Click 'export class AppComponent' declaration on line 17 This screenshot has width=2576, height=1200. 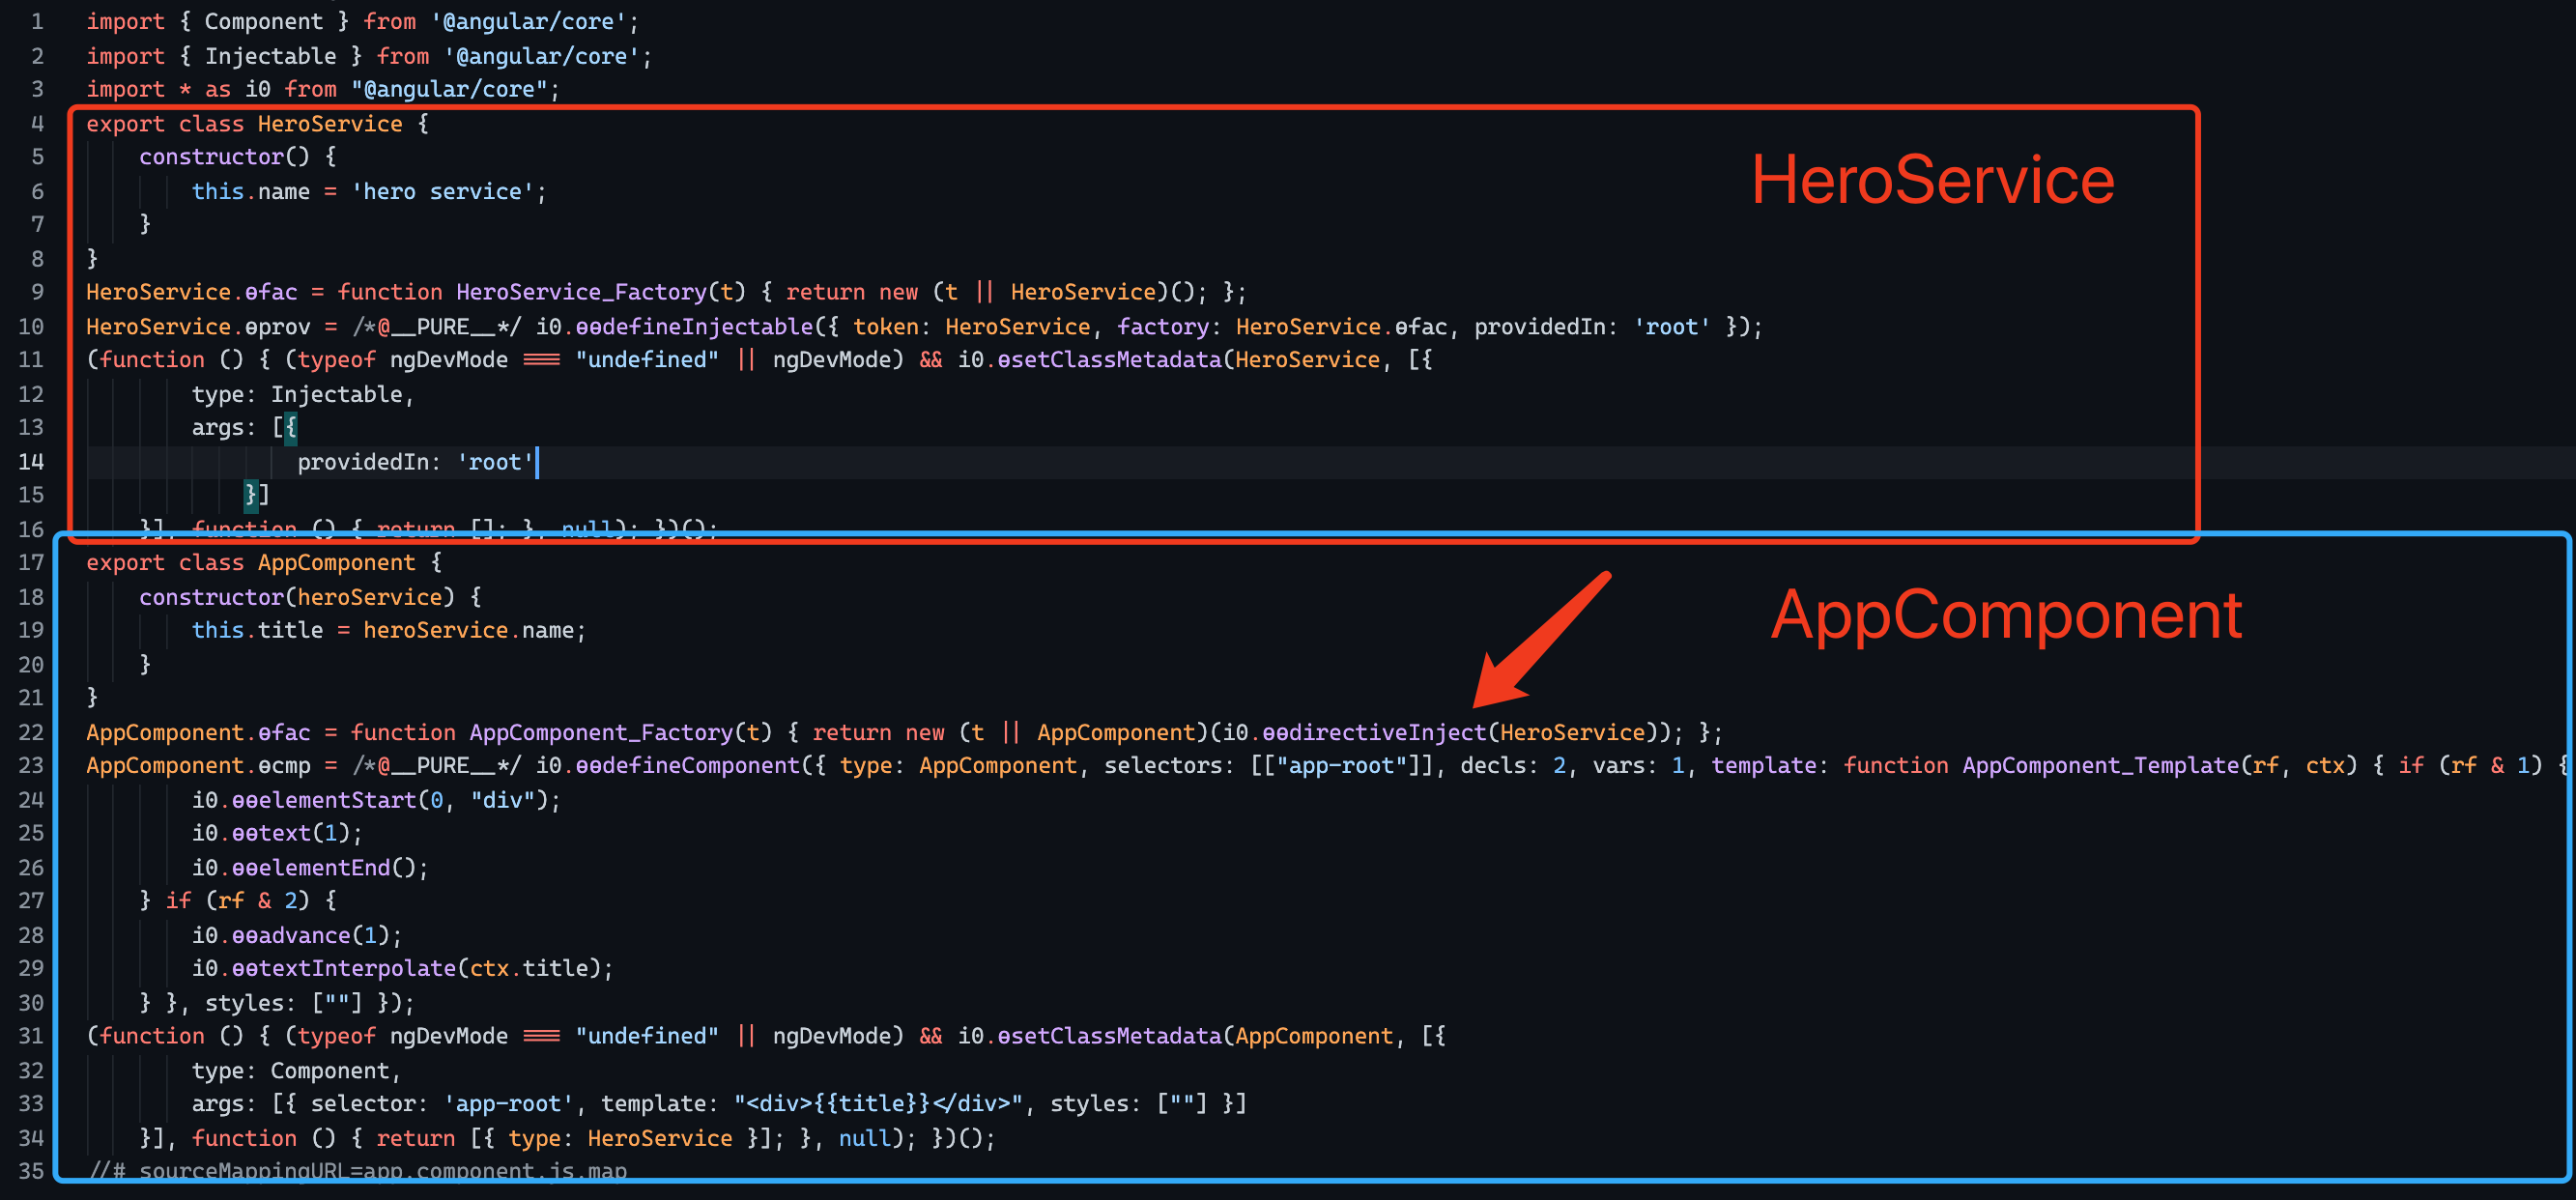point(251,562)
